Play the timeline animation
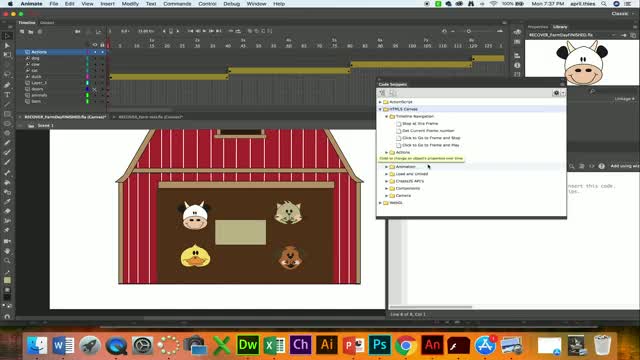 (204, 31)
